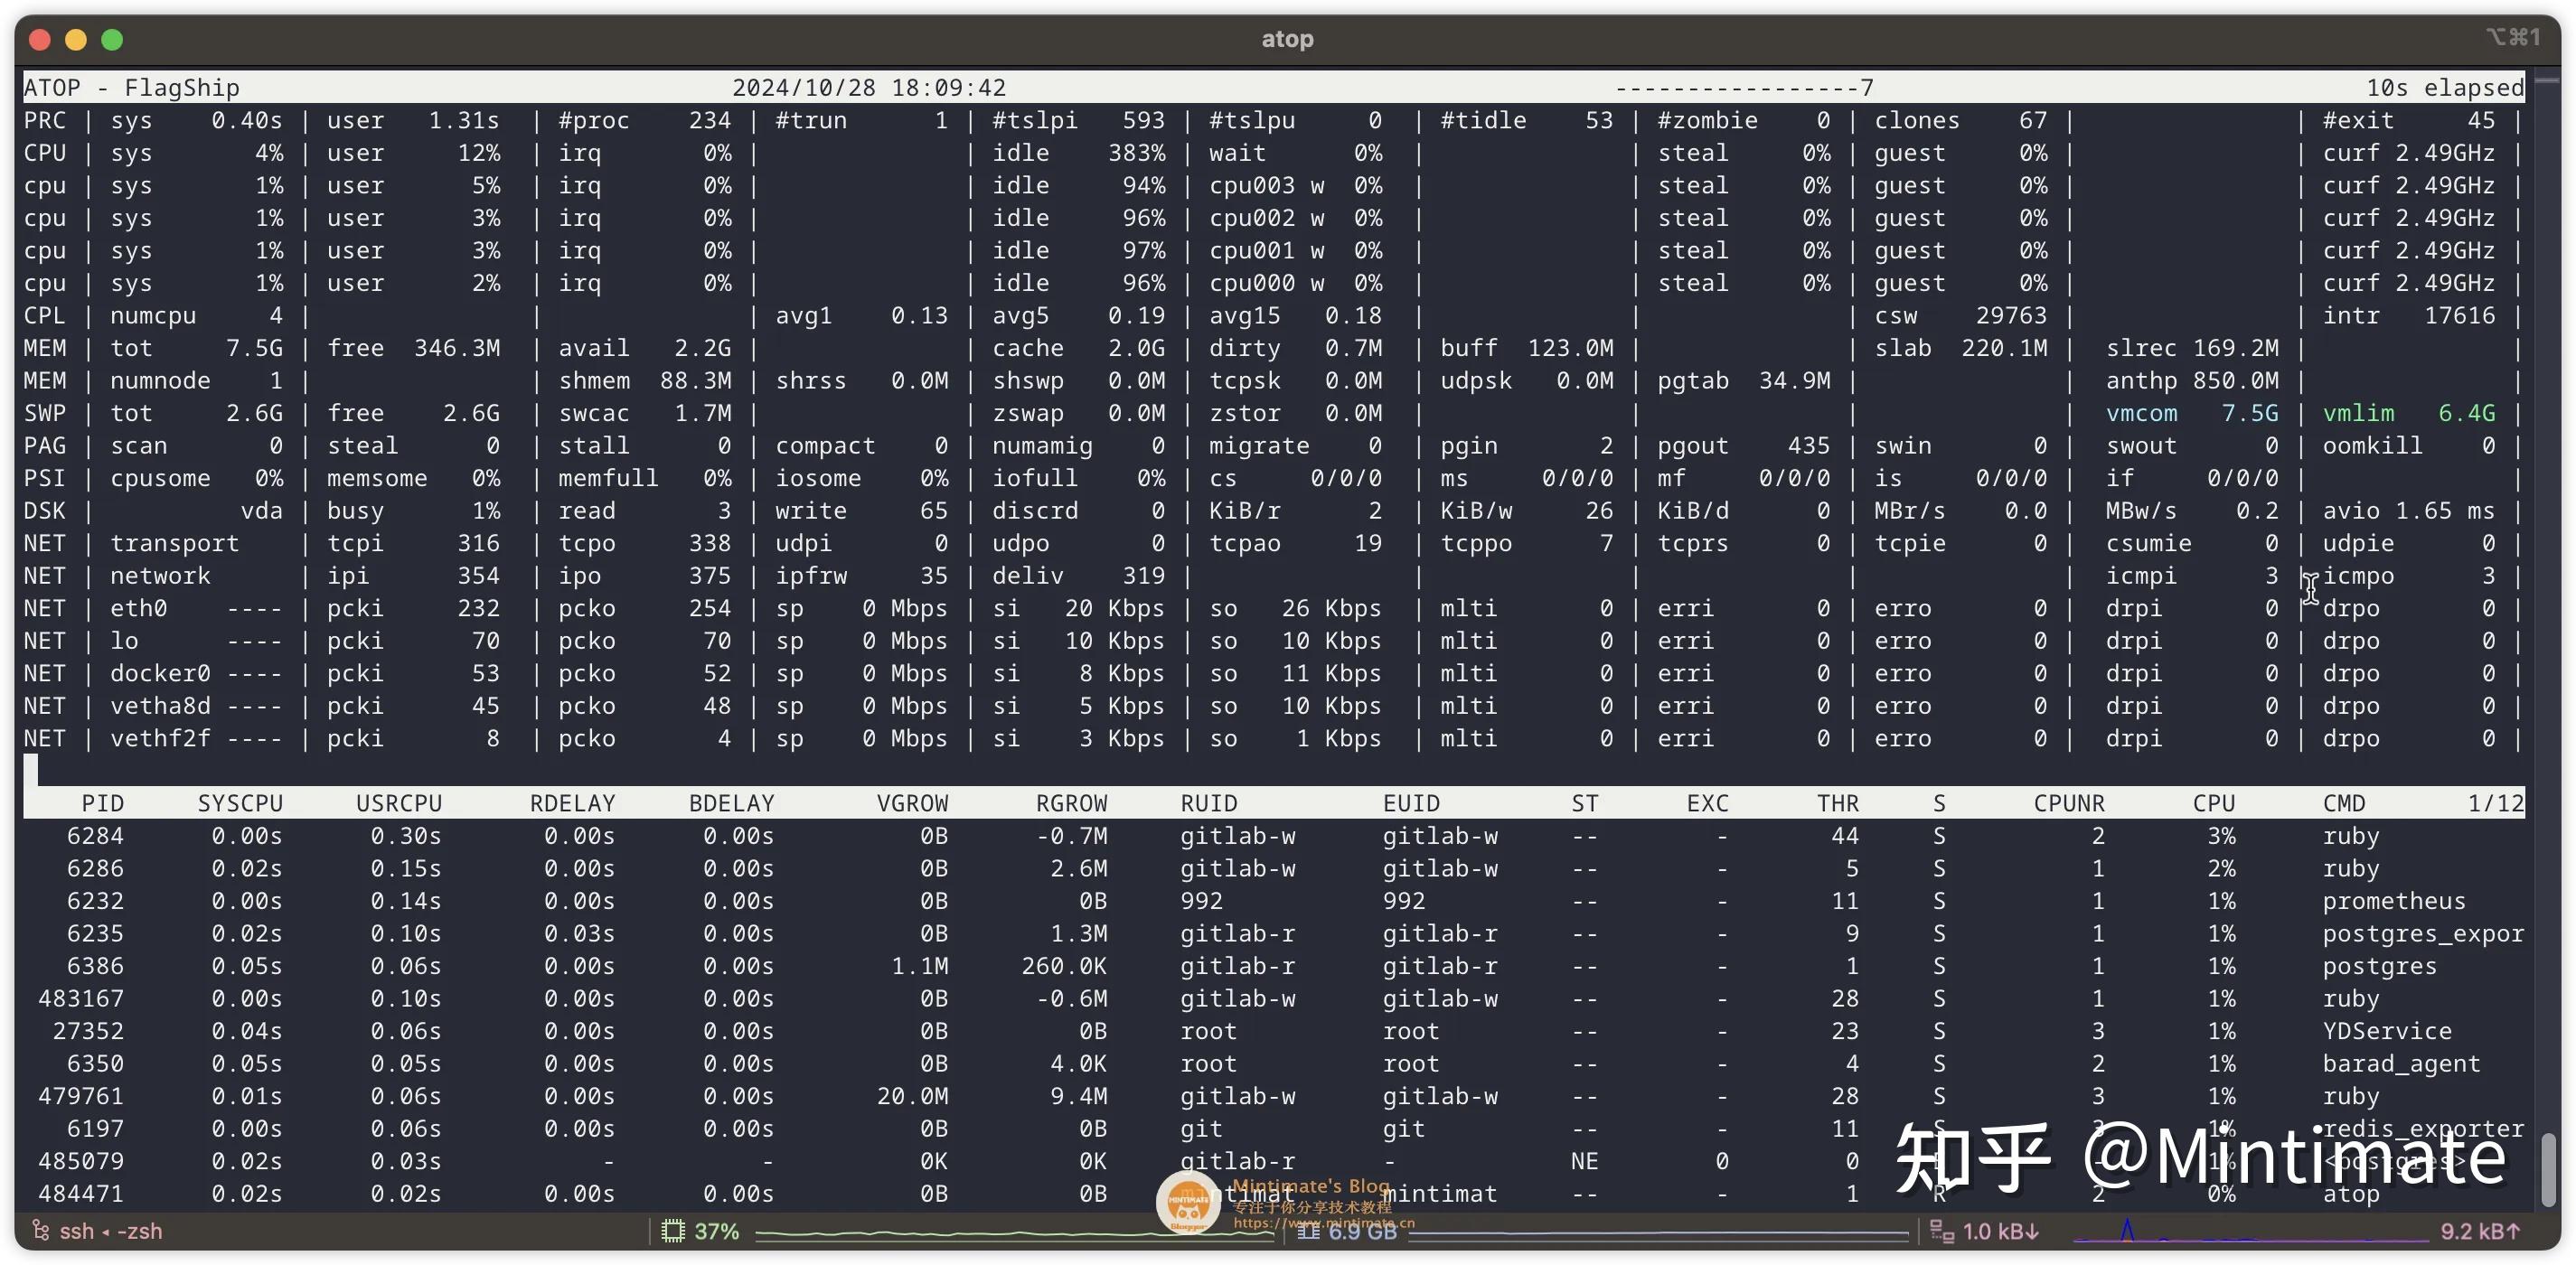
Task: Click the memory icon beside 6.9 GB
Action: pos(1308,1231)
